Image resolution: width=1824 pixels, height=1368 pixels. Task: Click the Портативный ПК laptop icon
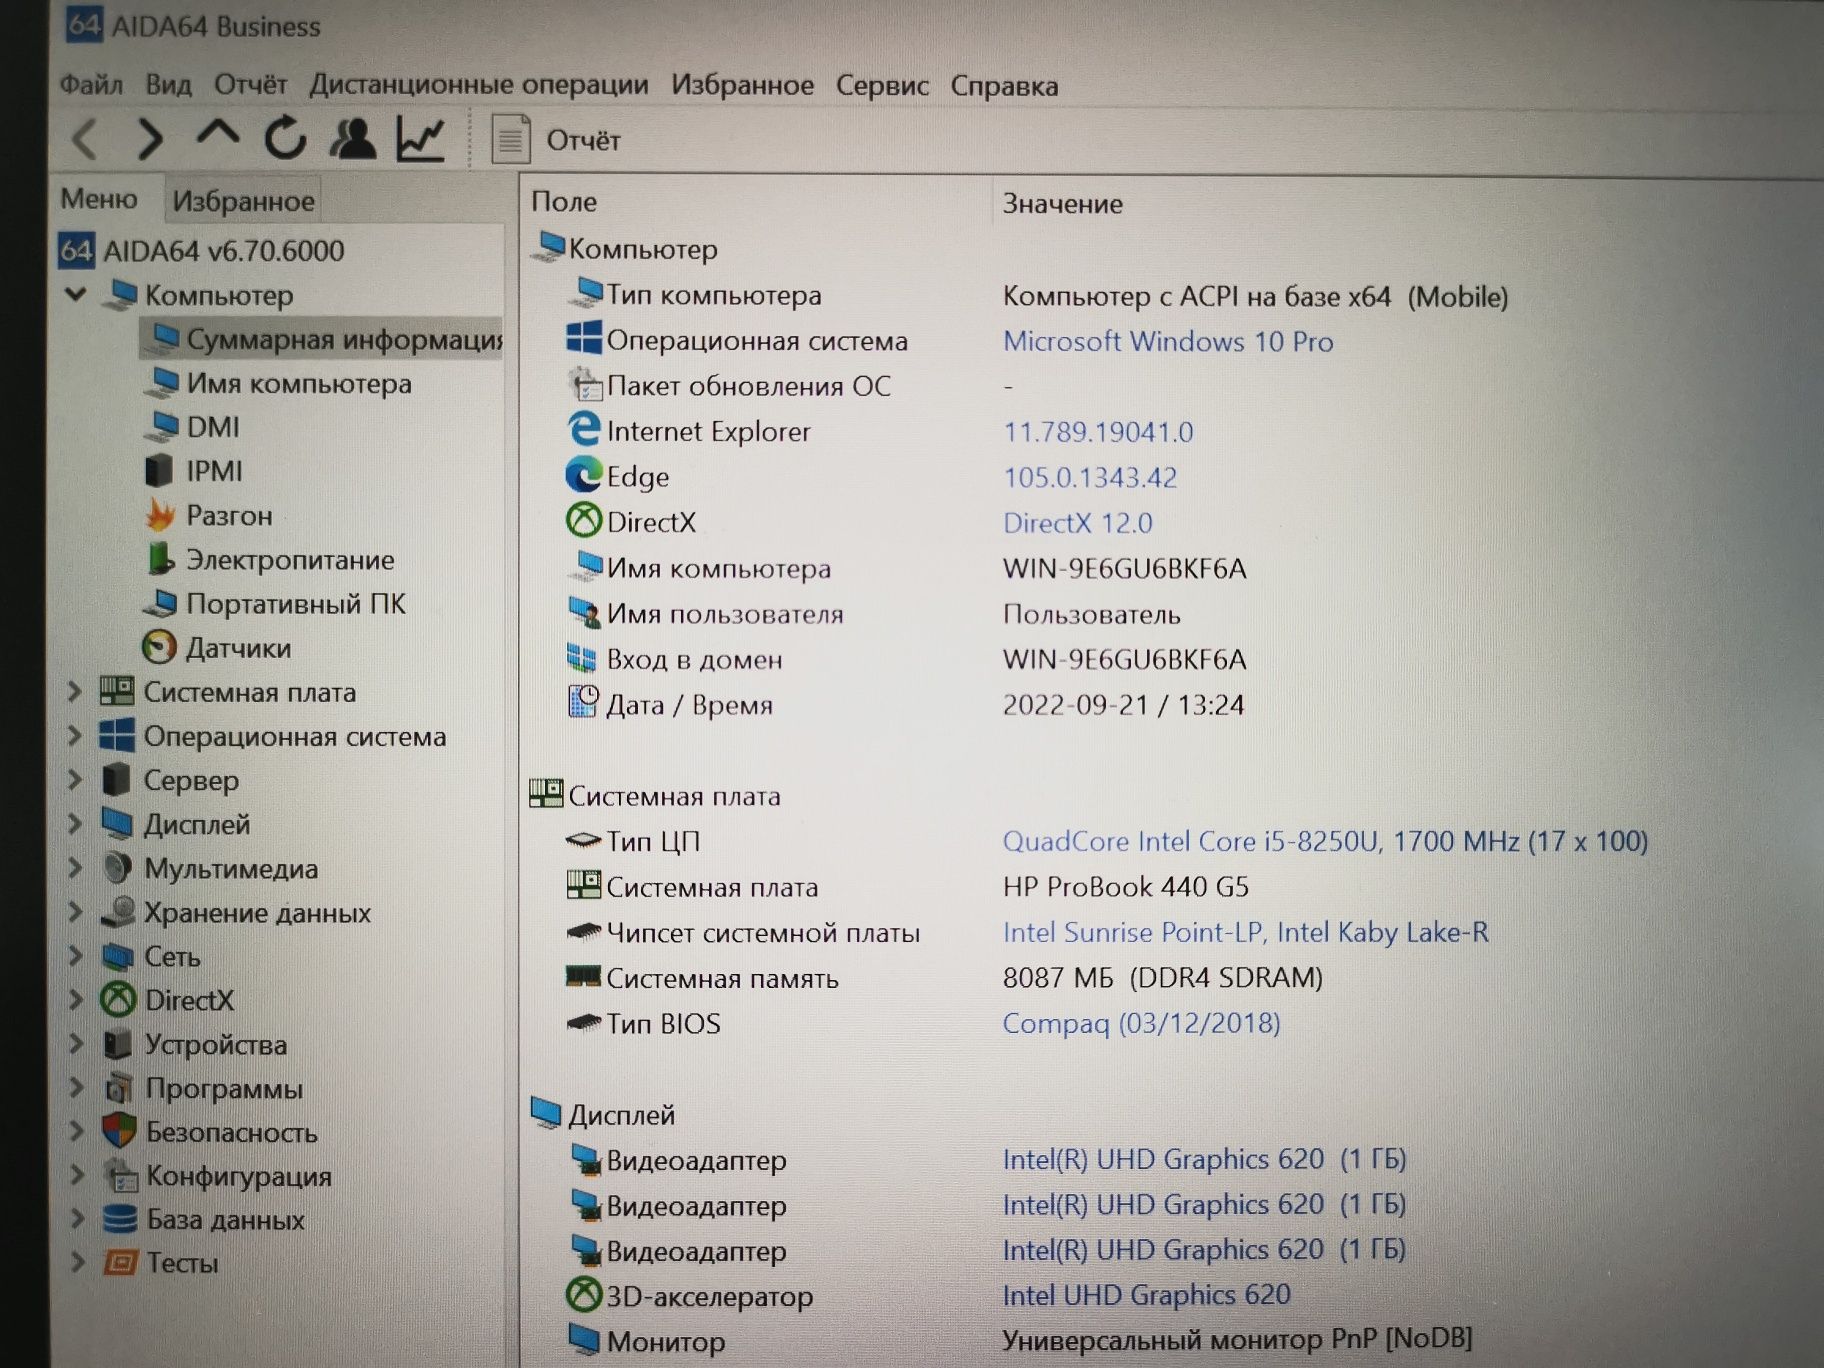coord(161,603)
